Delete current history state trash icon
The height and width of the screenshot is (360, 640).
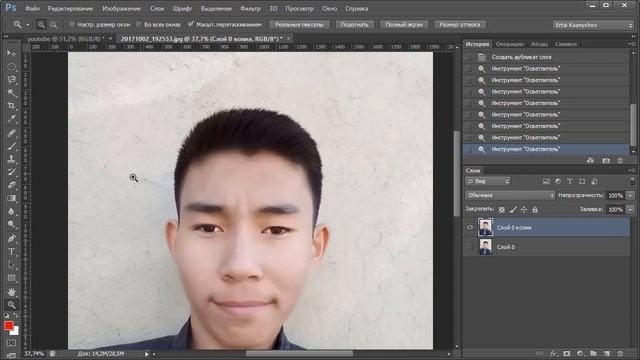tap(620, 160)
